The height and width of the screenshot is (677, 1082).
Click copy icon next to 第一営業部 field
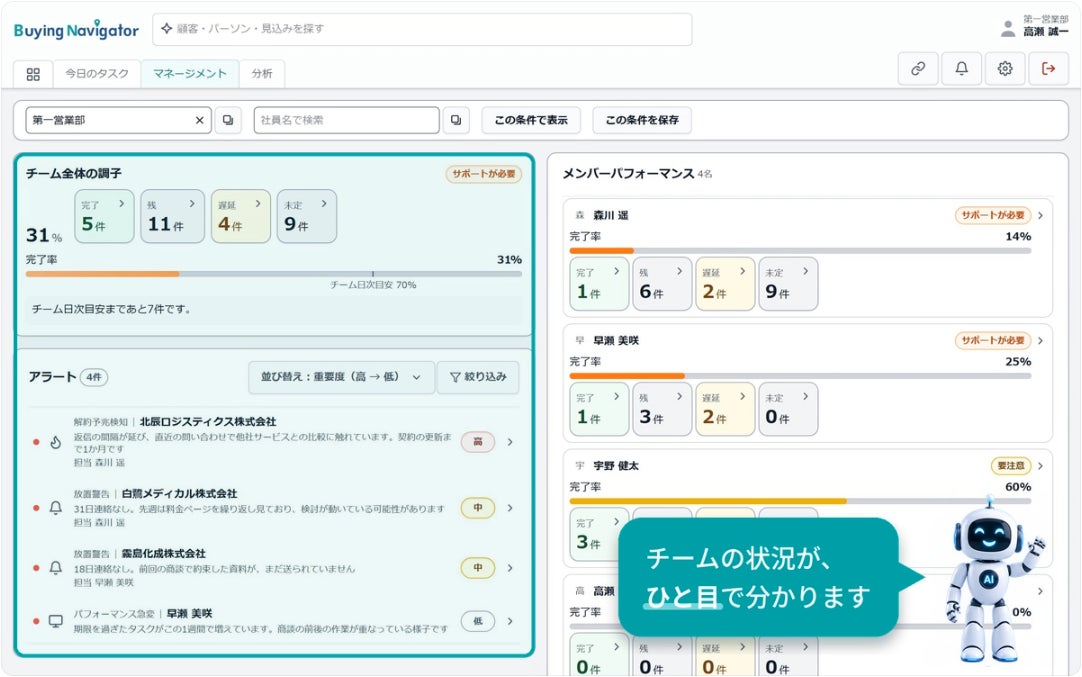click(x=228, y=120)
